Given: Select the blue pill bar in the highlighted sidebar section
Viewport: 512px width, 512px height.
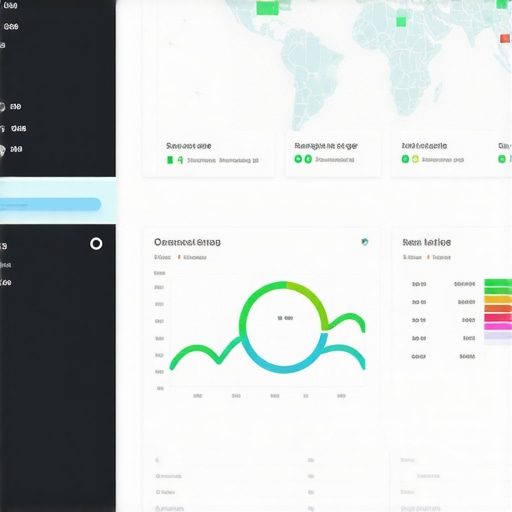Looking at the screenshot, I should [x=50, y=204].
